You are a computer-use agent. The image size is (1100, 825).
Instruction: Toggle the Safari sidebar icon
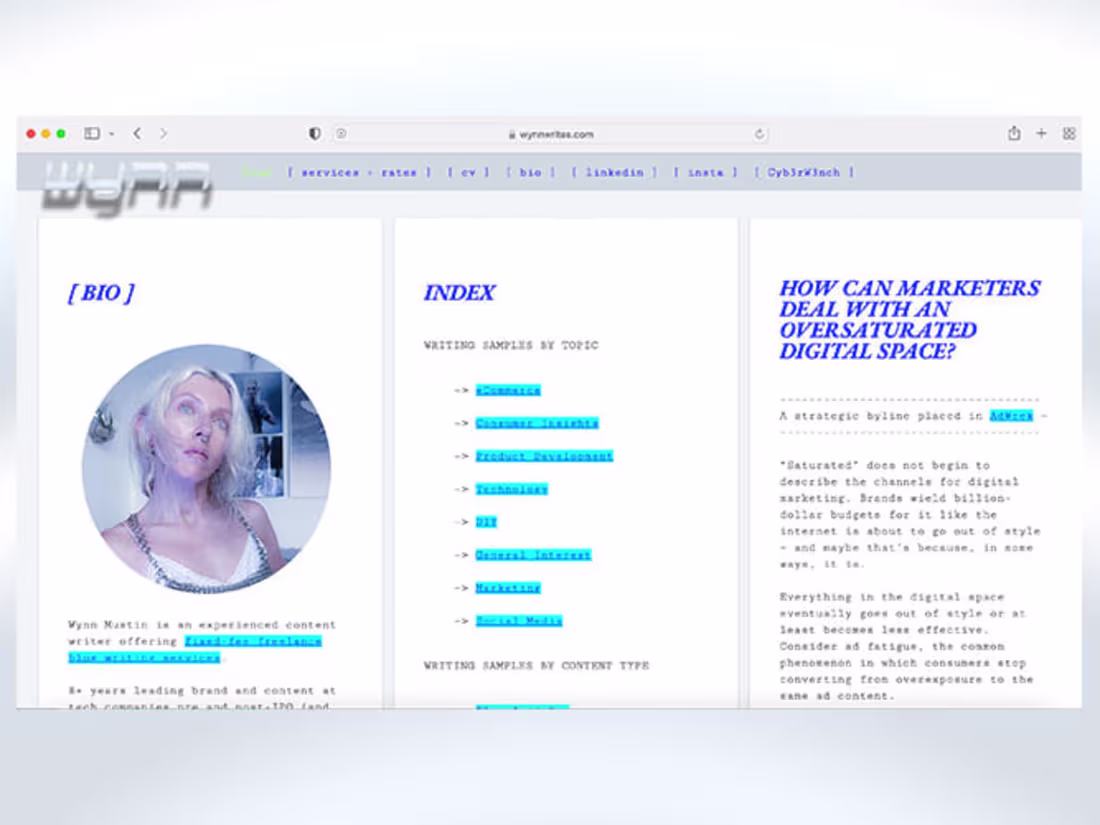pos(92,133)
